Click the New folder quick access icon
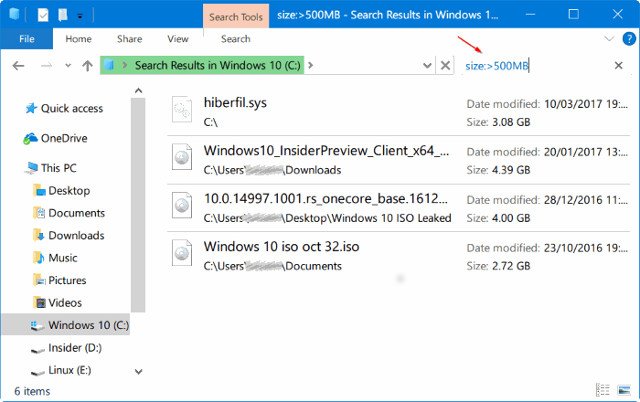 coord(62,15)
